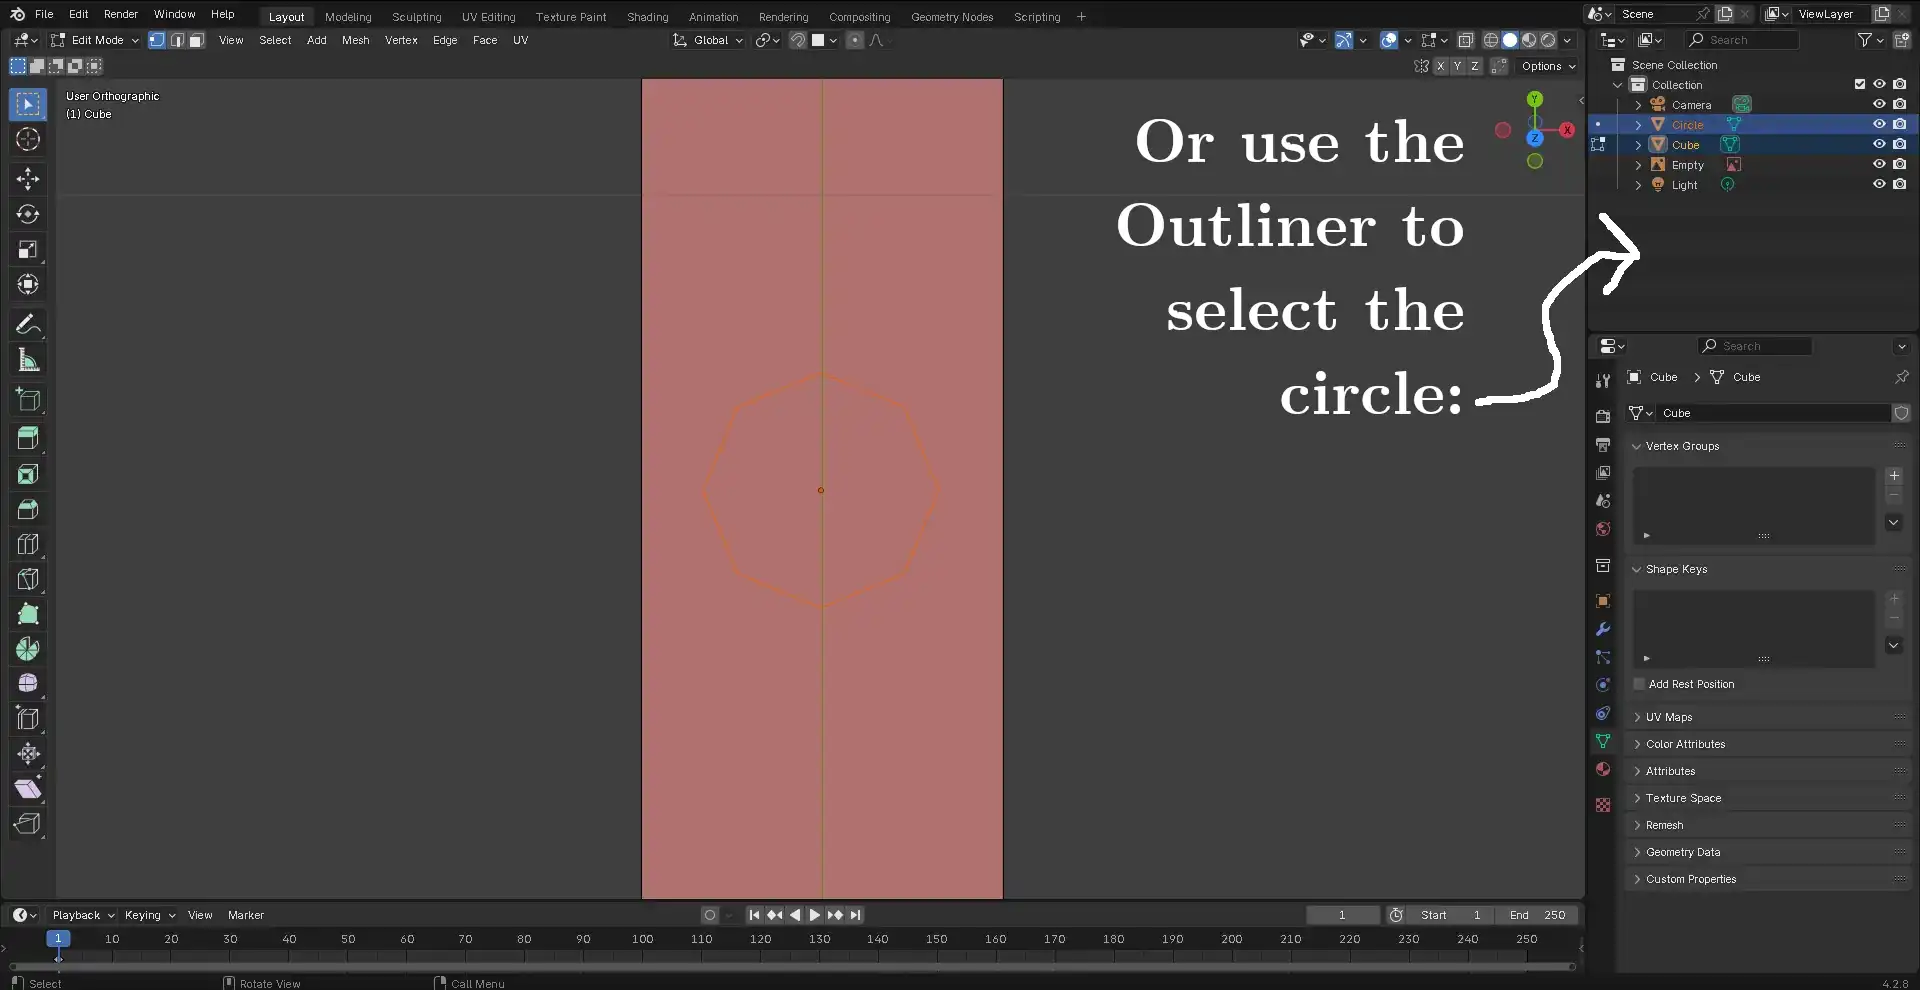Select the Scale tool

pos(28,249)
